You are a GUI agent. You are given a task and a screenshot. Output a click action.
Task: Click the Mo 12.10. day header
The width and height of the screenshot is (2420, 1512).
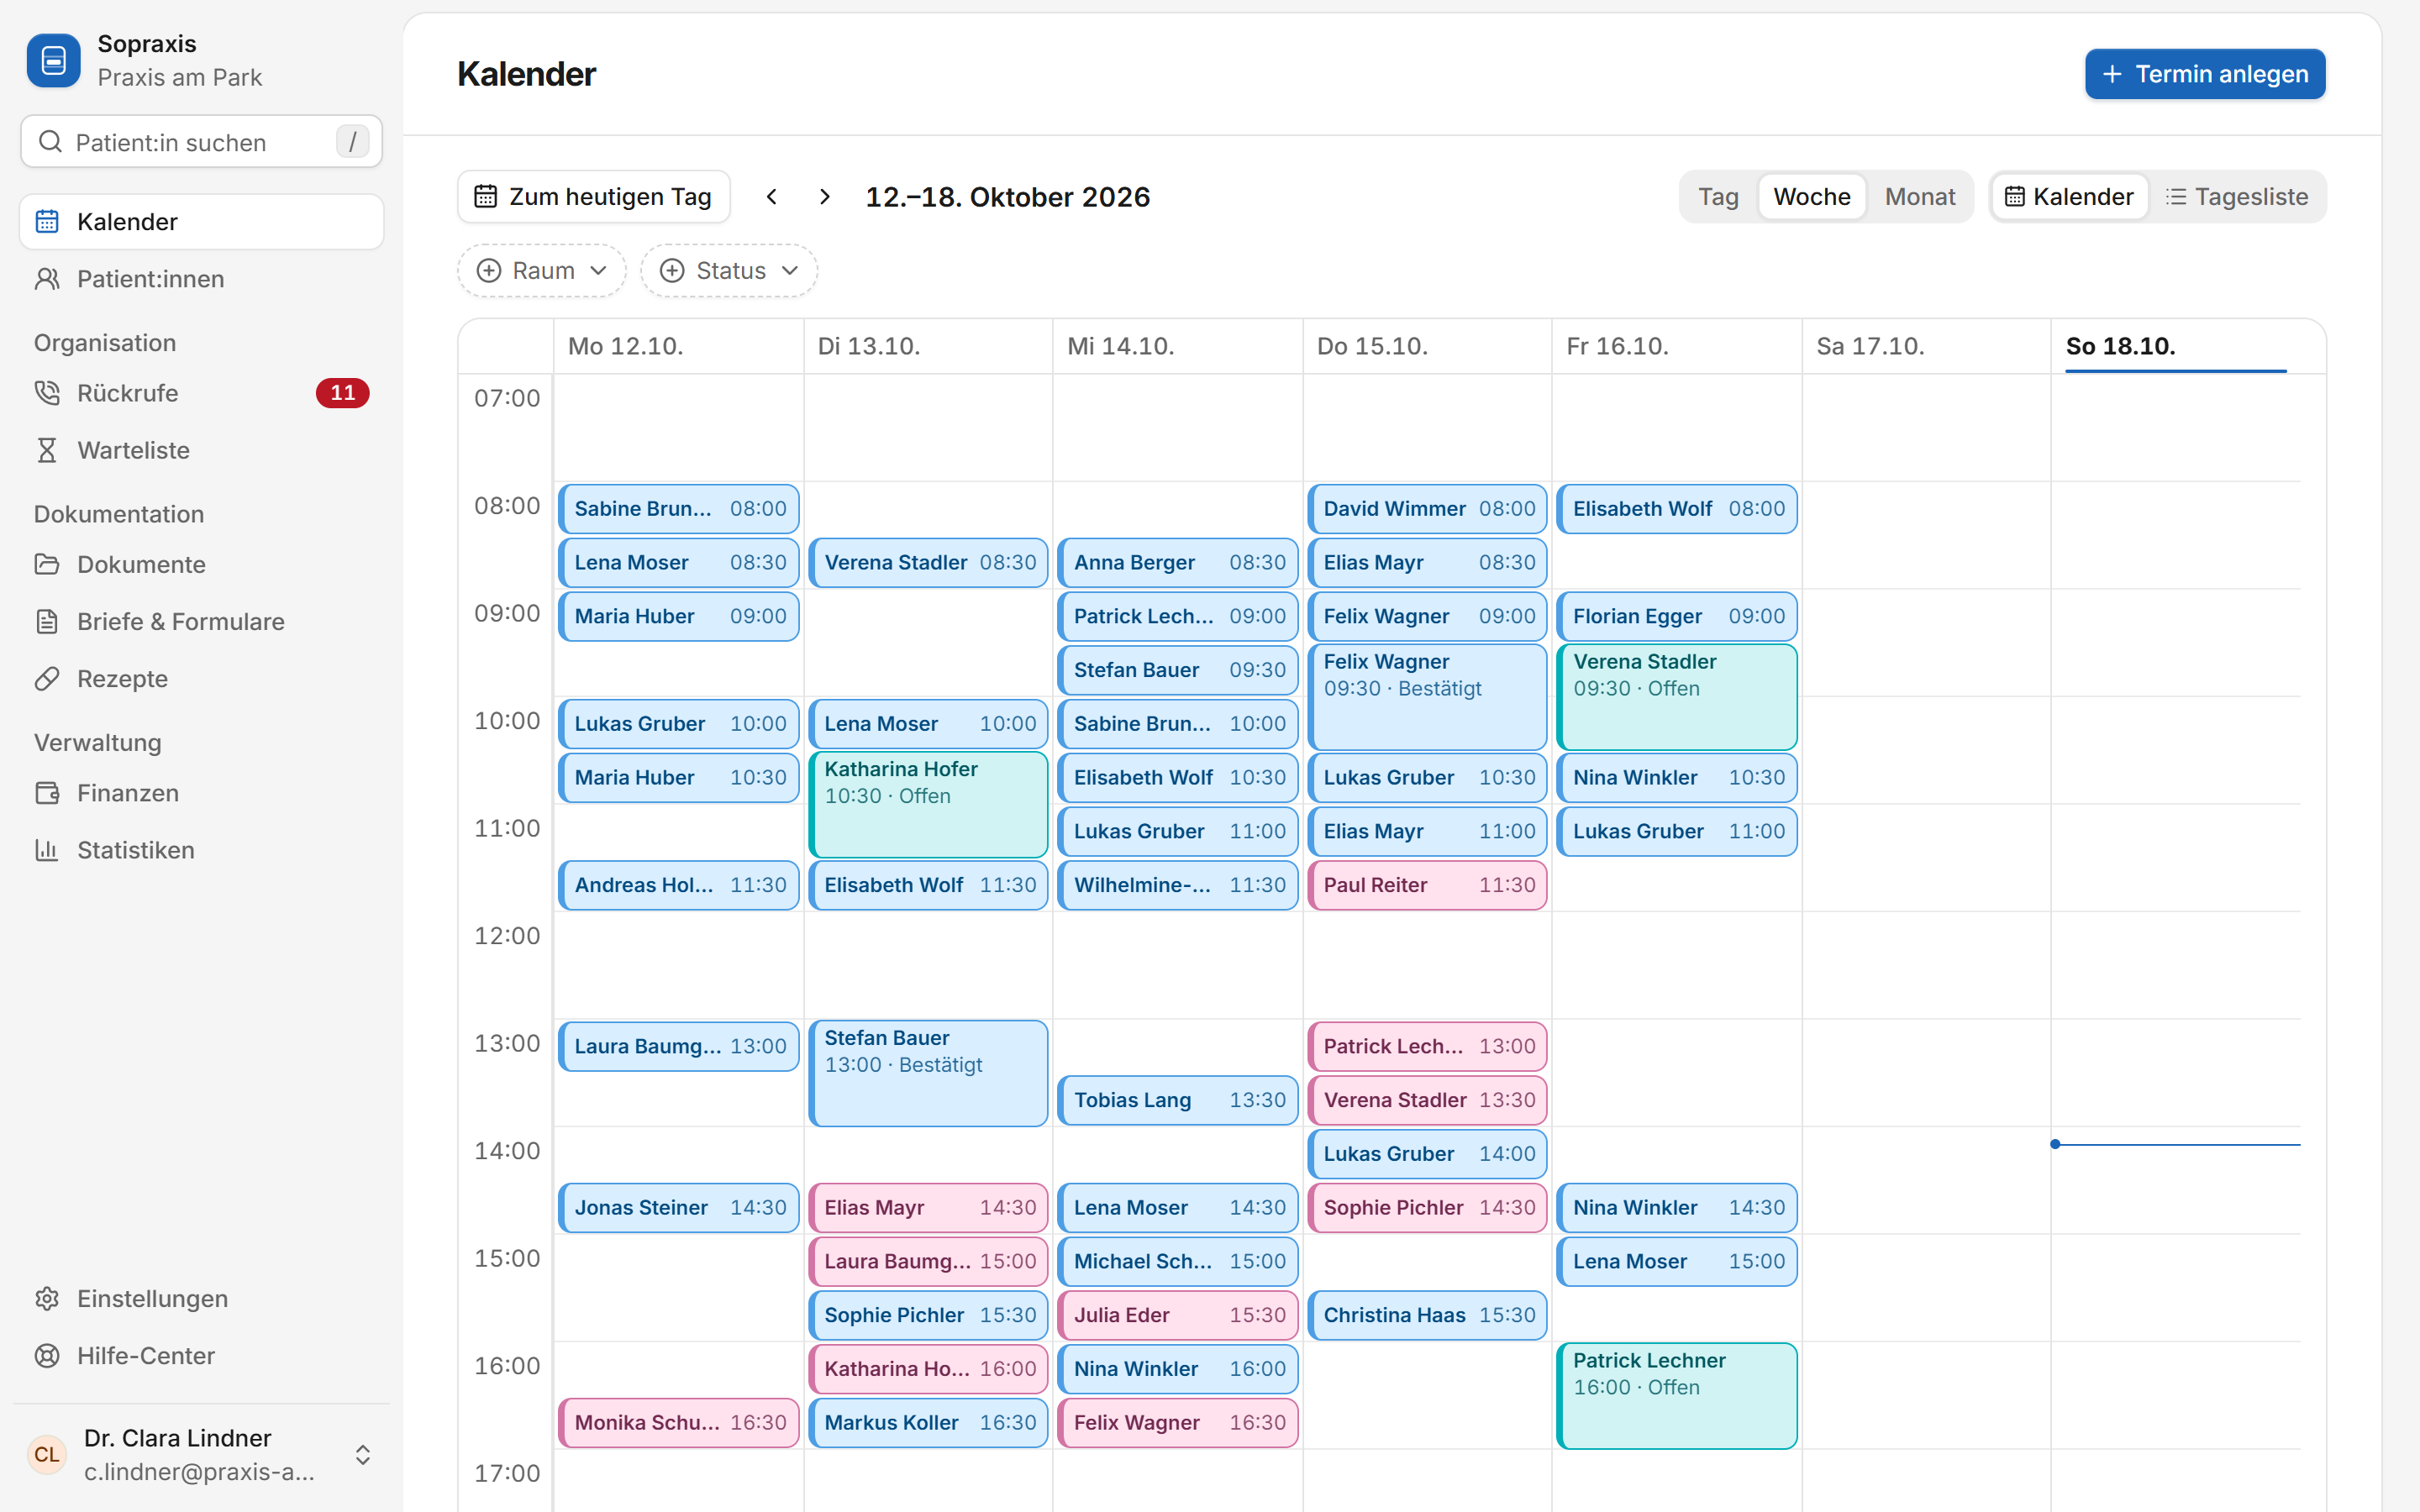click(679, 346)
